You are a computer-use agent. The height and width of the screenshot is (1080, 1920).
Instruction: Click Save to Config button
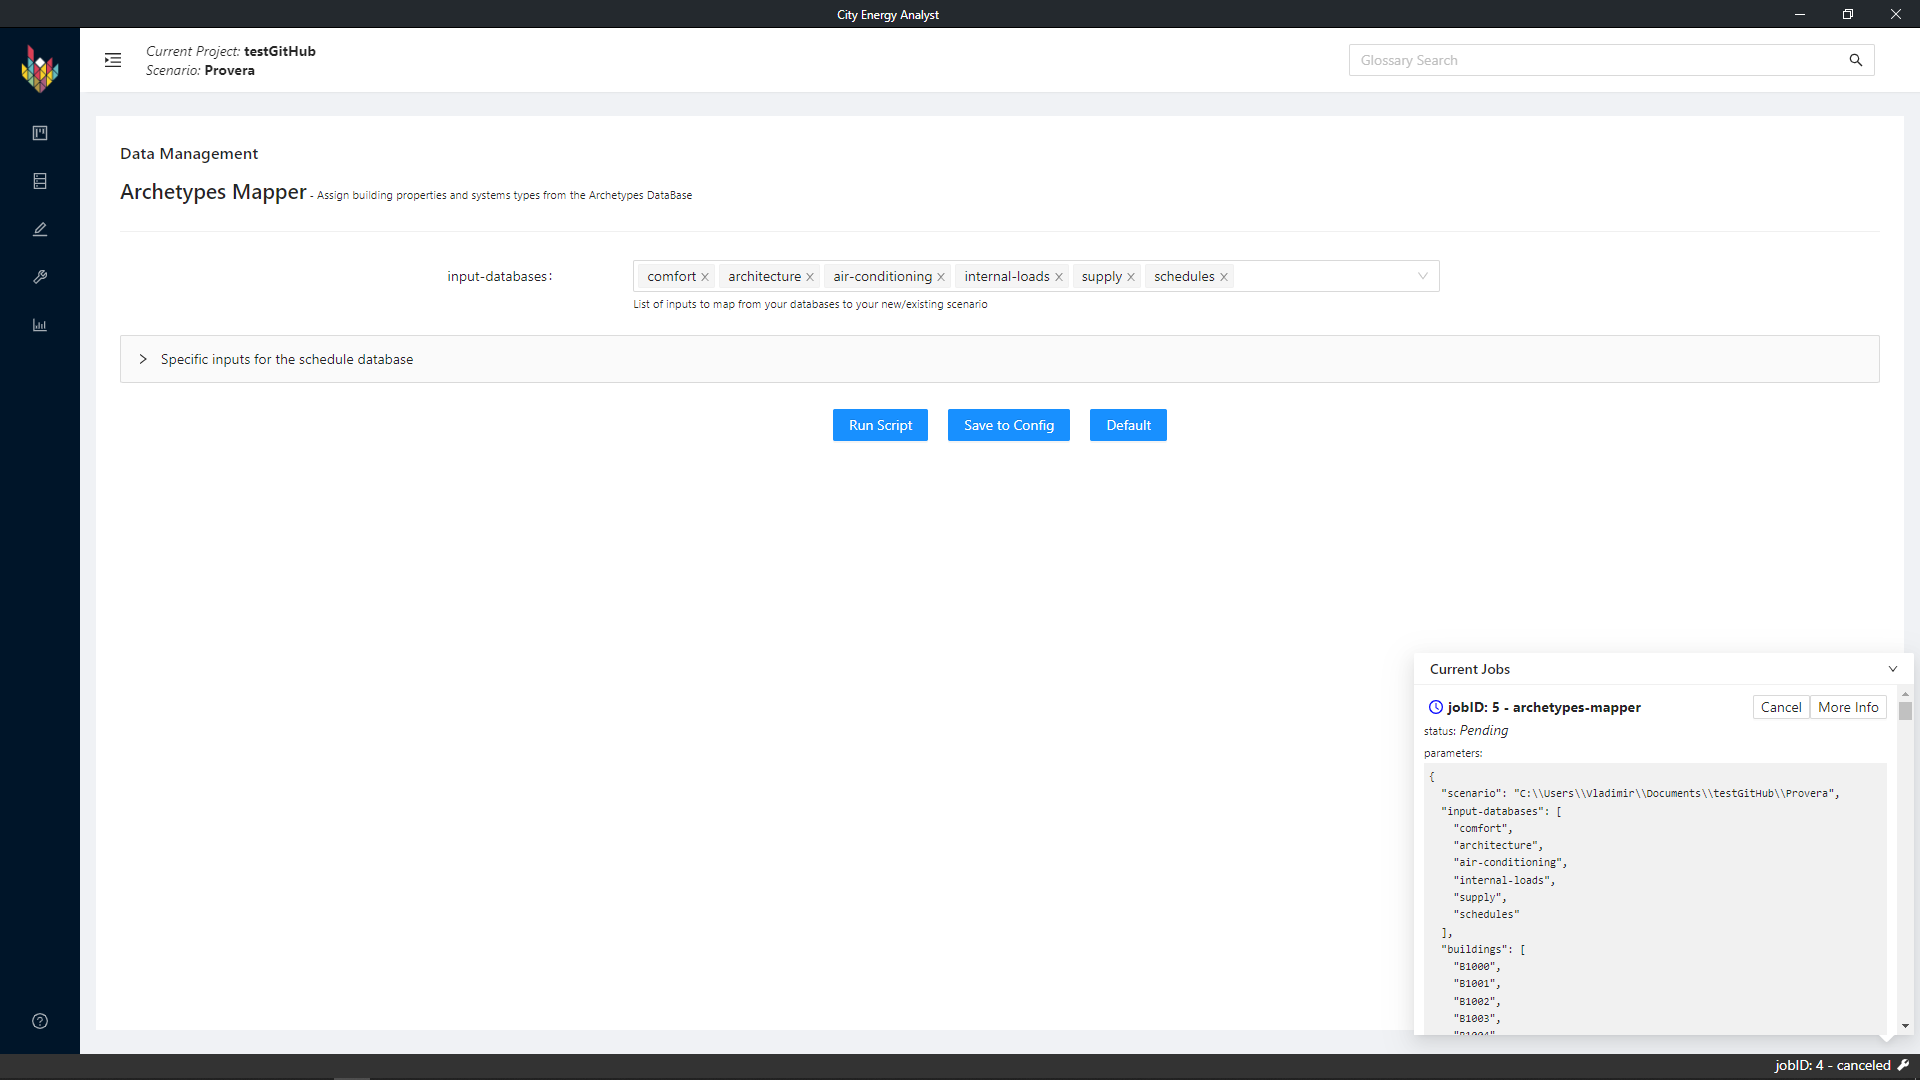(x=1009, y=425)
